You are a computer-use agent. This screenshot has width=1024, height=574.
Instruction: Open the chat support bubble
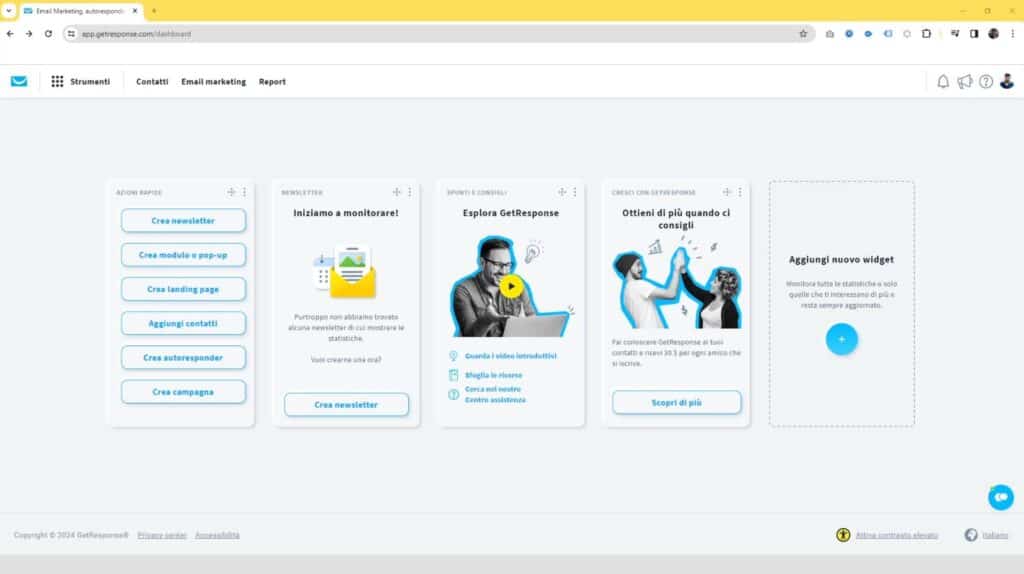[1000, 497]
